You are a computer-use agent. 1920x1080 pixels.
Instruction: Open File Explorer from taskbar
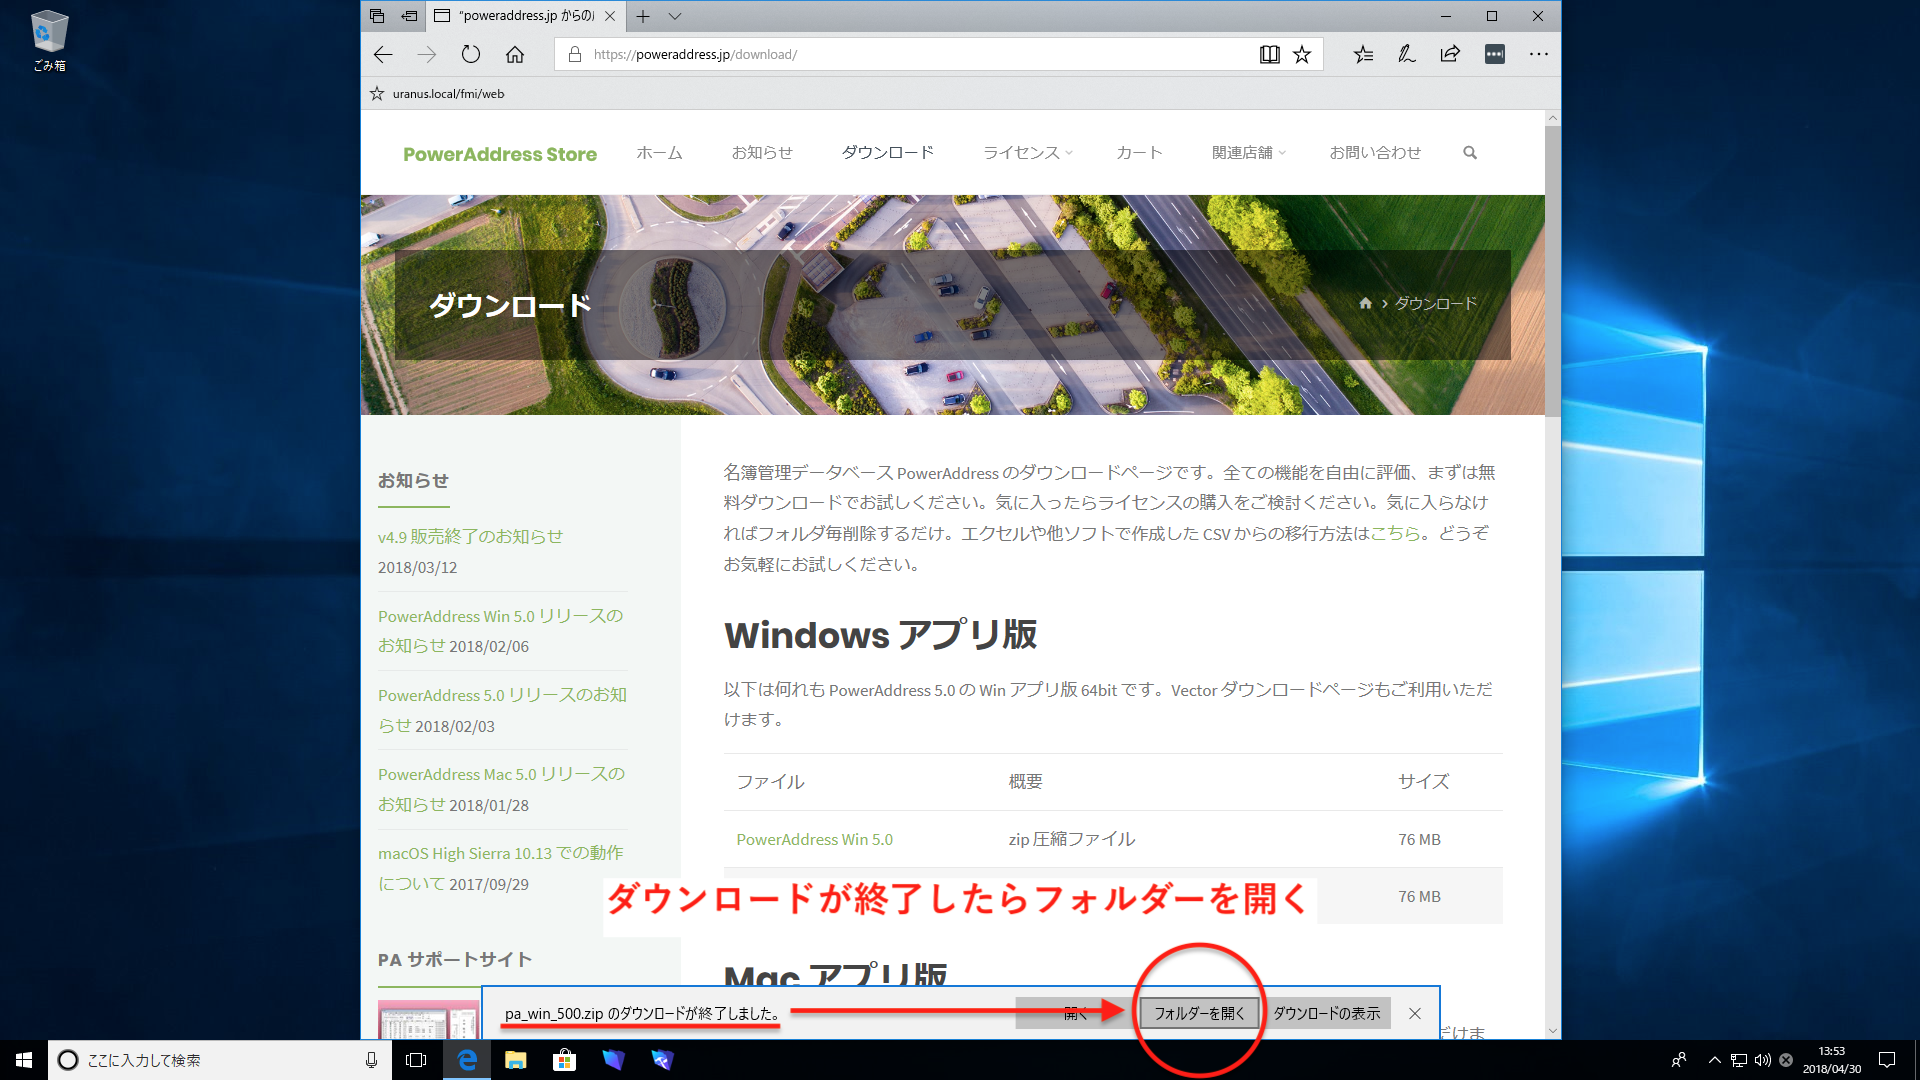516,1060
